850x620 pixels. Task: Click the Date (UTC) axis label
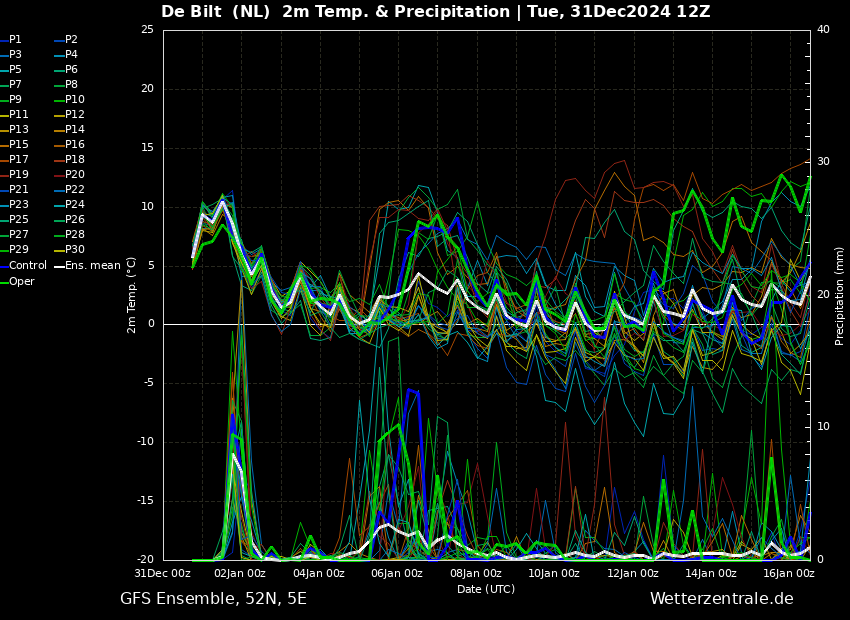[486, 589]
